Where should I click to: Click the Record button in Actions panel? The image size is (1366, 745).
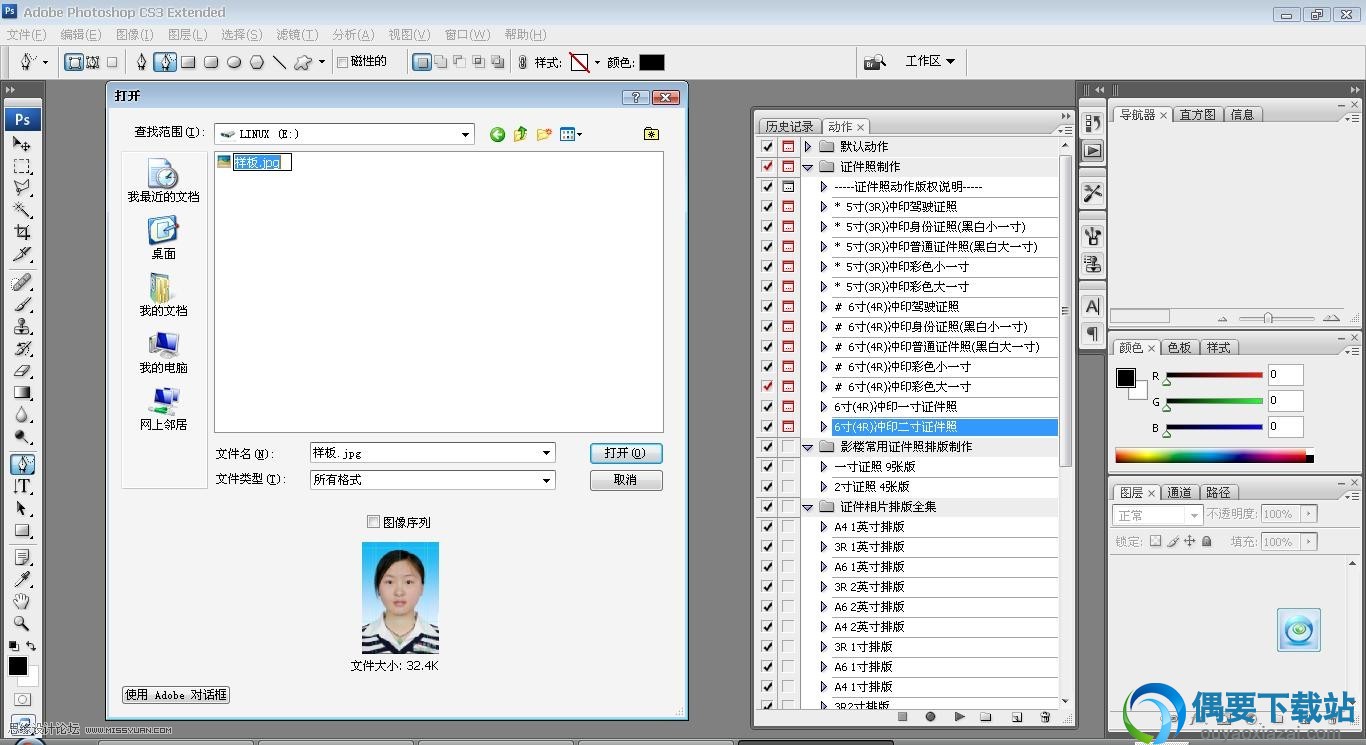[930, 717]
